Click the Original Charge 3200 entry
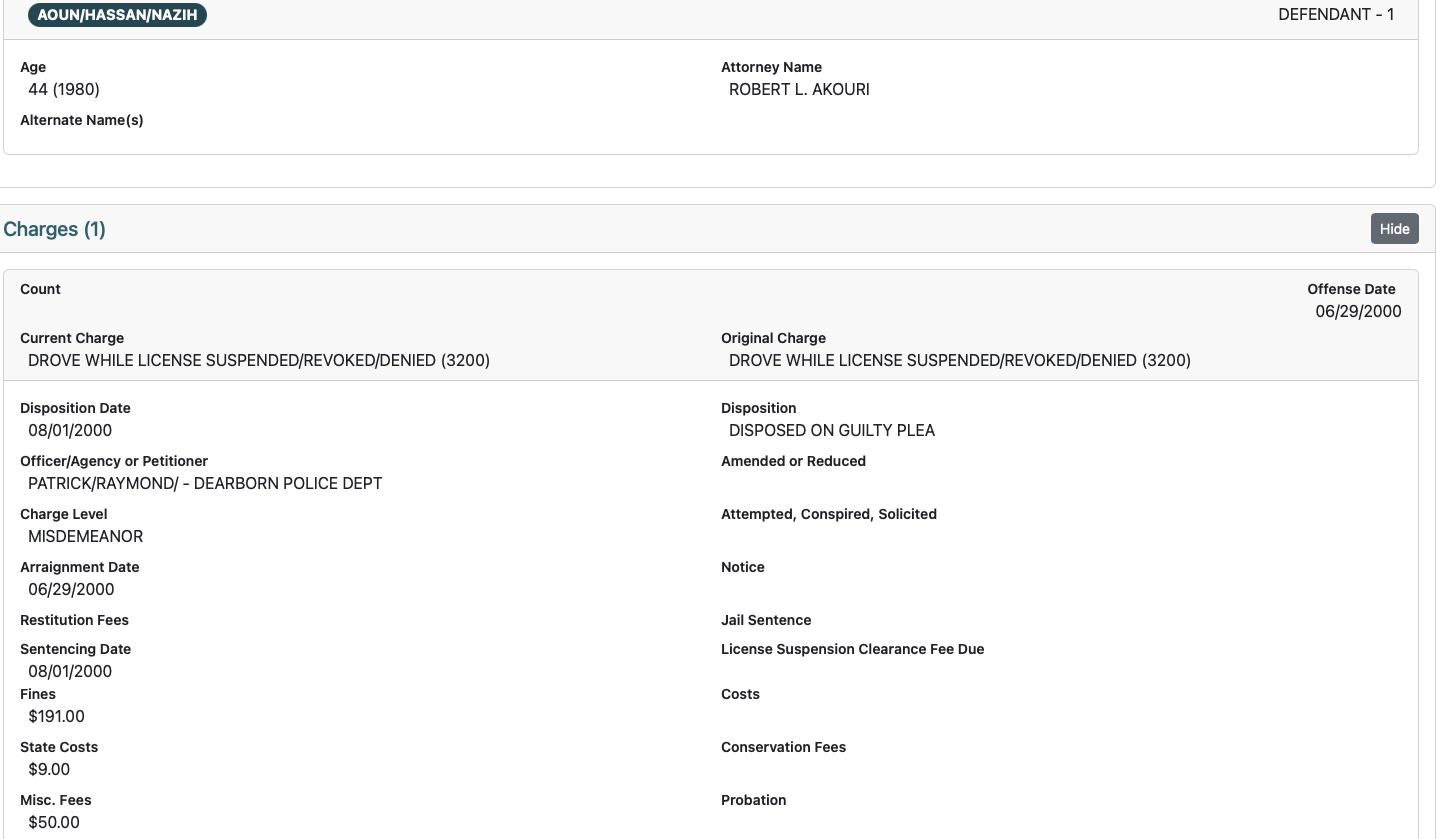 [x=959, y=360]
